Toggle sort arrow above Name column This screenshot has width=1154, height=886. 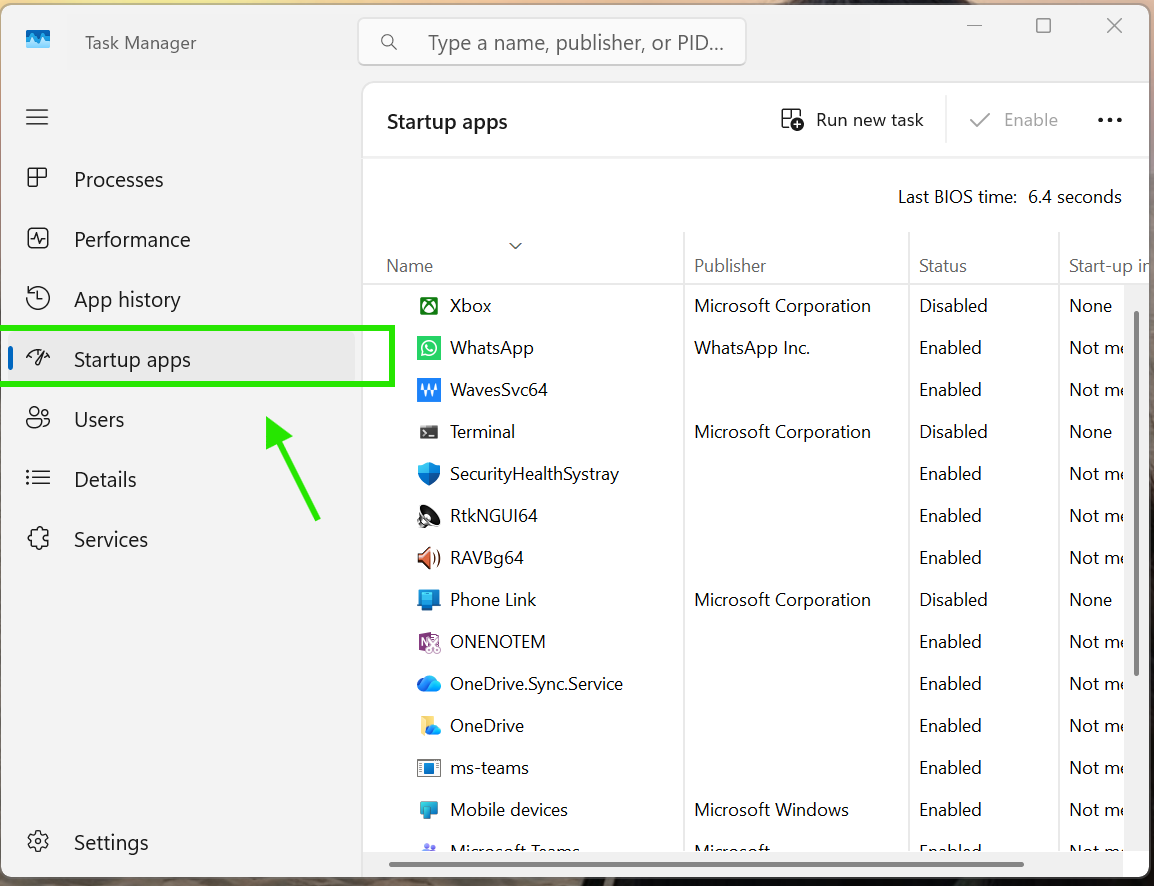click(x=515, y=246)
